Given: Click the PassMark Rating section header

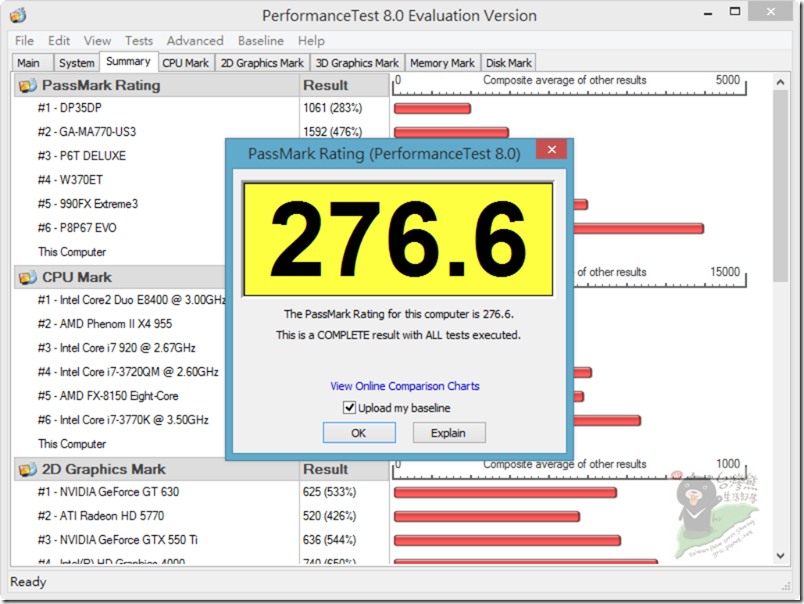Looking at the screenshot, I should click(x=156, y=85).
